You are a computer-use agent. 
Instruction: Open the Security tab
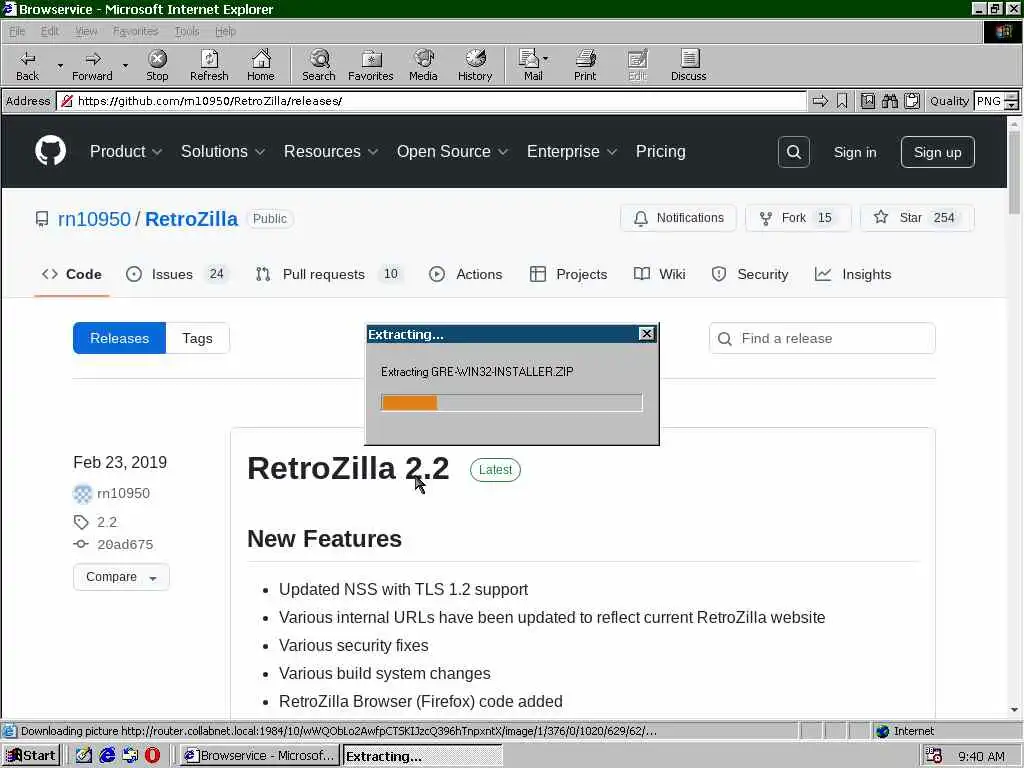pyautogui.click(x=750, y=274)
